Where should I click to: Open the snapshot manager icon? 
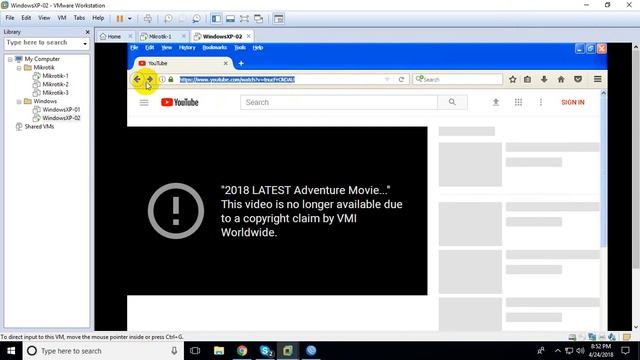[196, 18]
